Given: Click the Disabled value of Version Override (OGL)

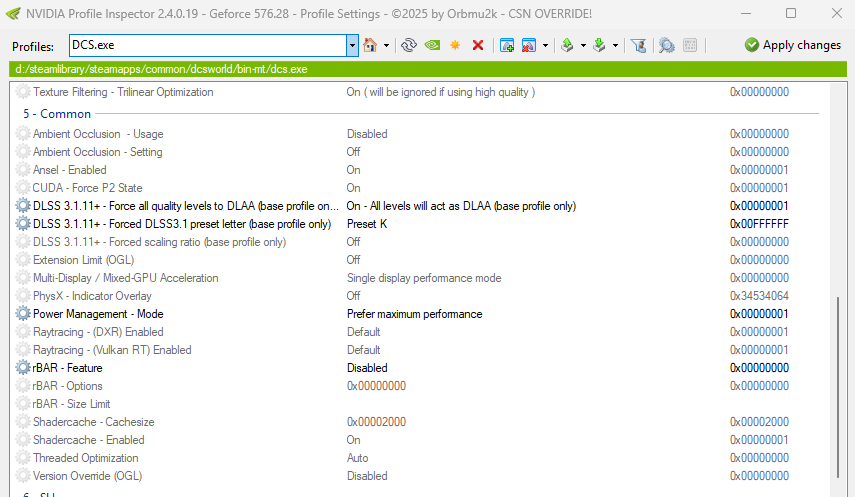Looking at the screenshot, I should (x=367, y=476).
